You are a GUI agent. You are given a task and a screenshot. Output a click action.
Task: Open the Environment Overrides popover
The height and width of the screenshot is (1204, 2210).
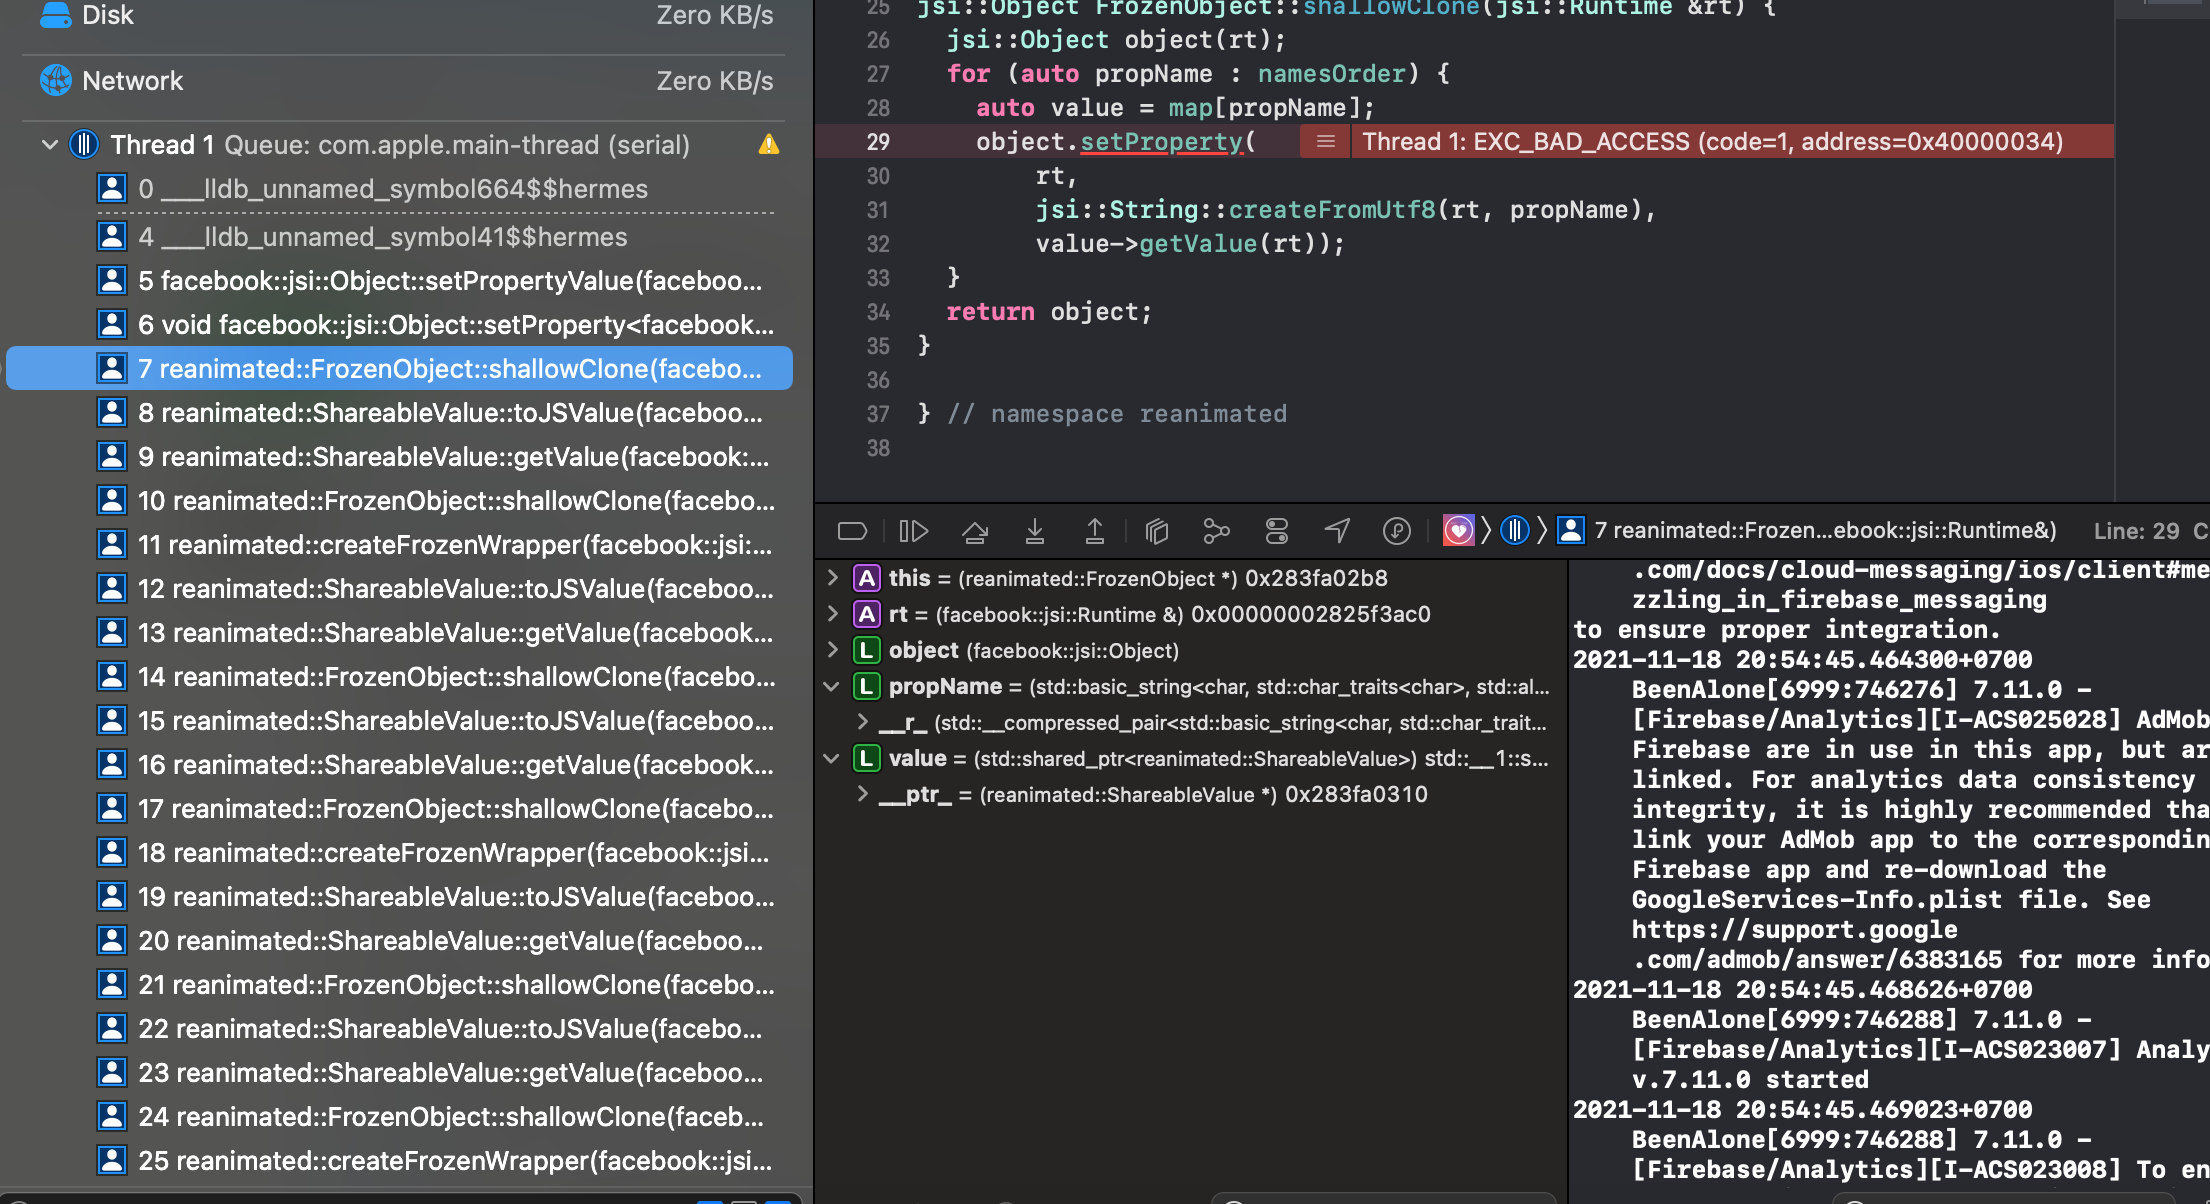click(1277, 531)
